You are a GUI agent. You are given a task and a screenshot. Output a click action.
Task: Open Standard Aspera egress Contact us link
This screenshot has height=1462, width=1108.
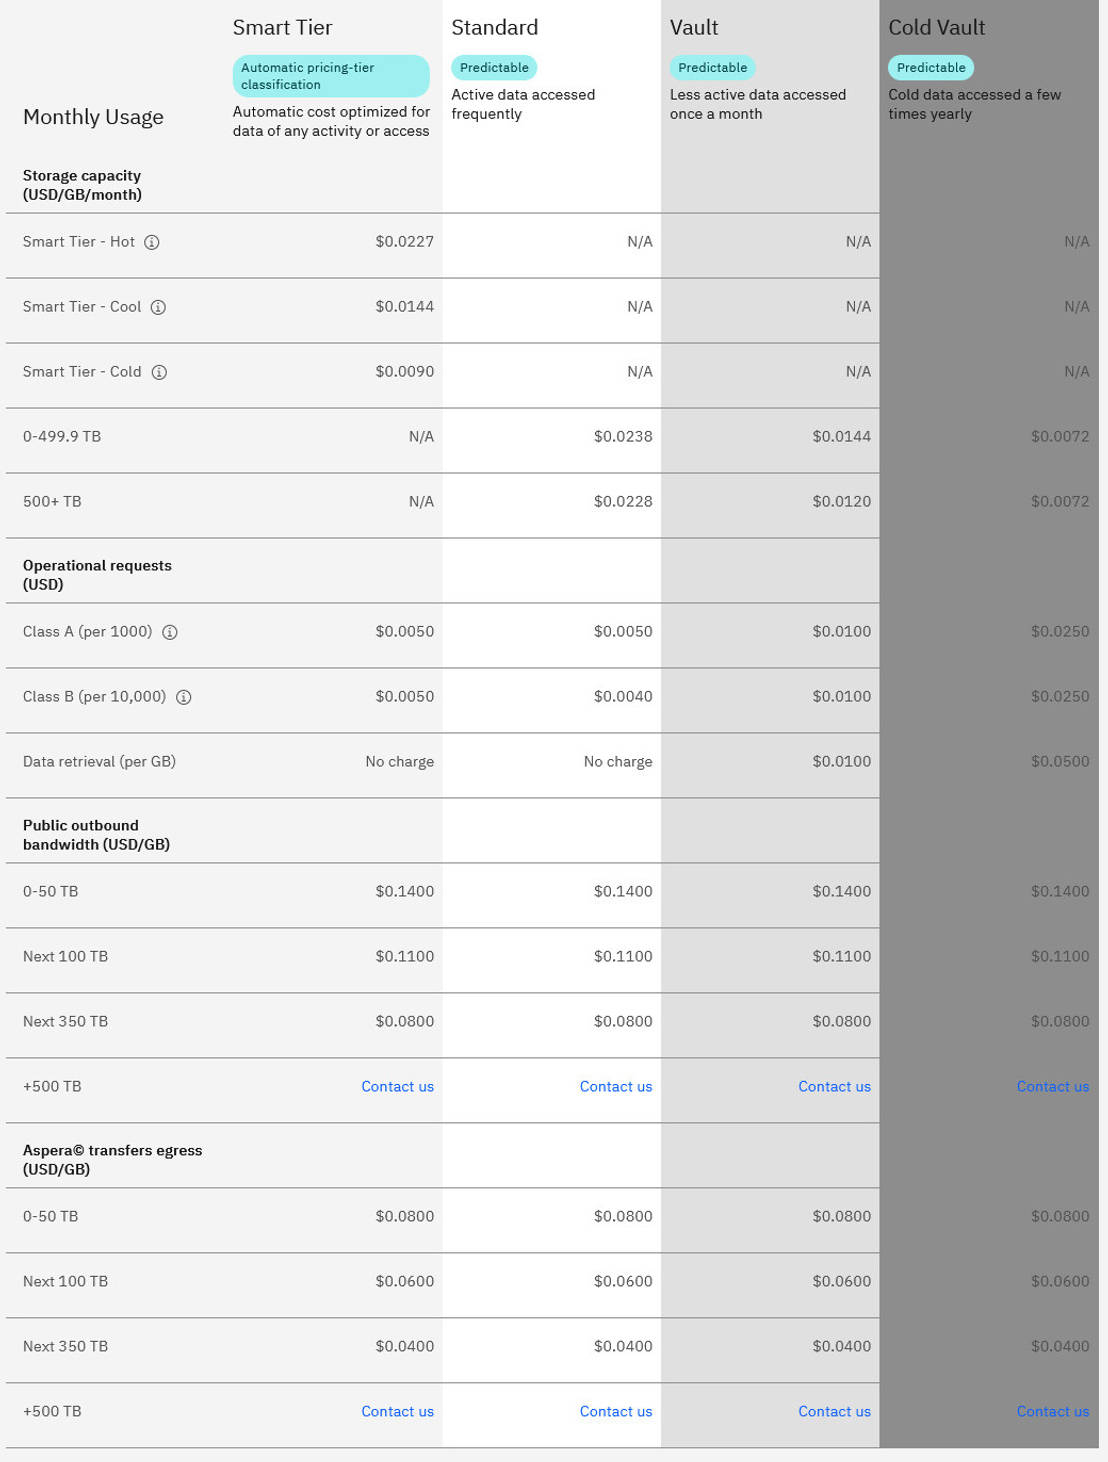(615, 1411)
